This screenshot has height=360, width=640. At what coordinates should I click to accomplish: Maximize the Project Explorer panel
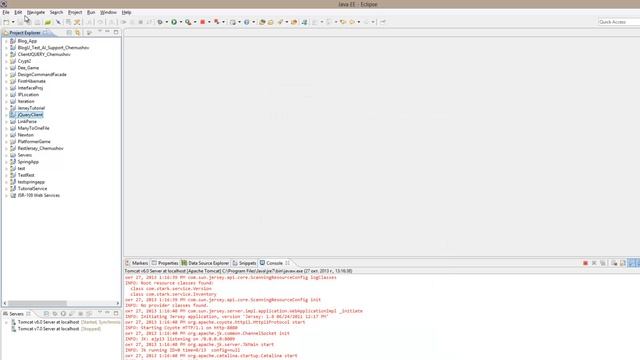[116, 32]
